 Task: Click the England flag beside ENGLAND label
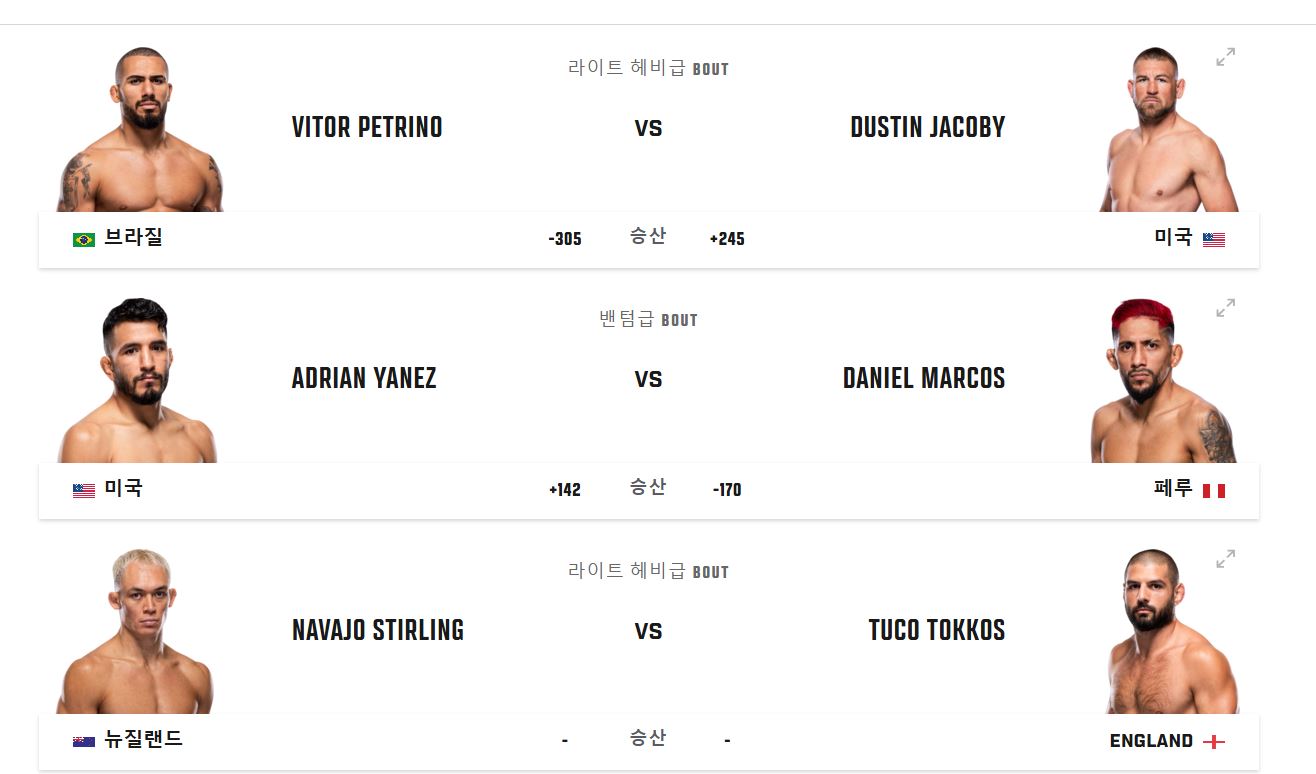(x=1214, y=740)
